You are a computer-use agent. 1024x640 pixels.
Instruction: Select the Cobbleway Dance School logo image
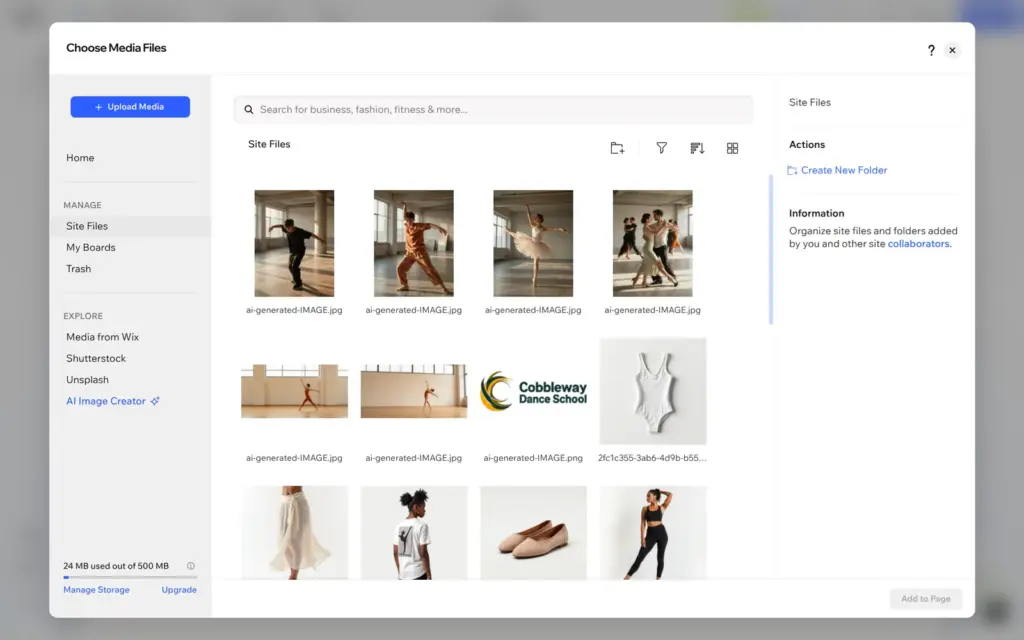(x=533, y=391)
